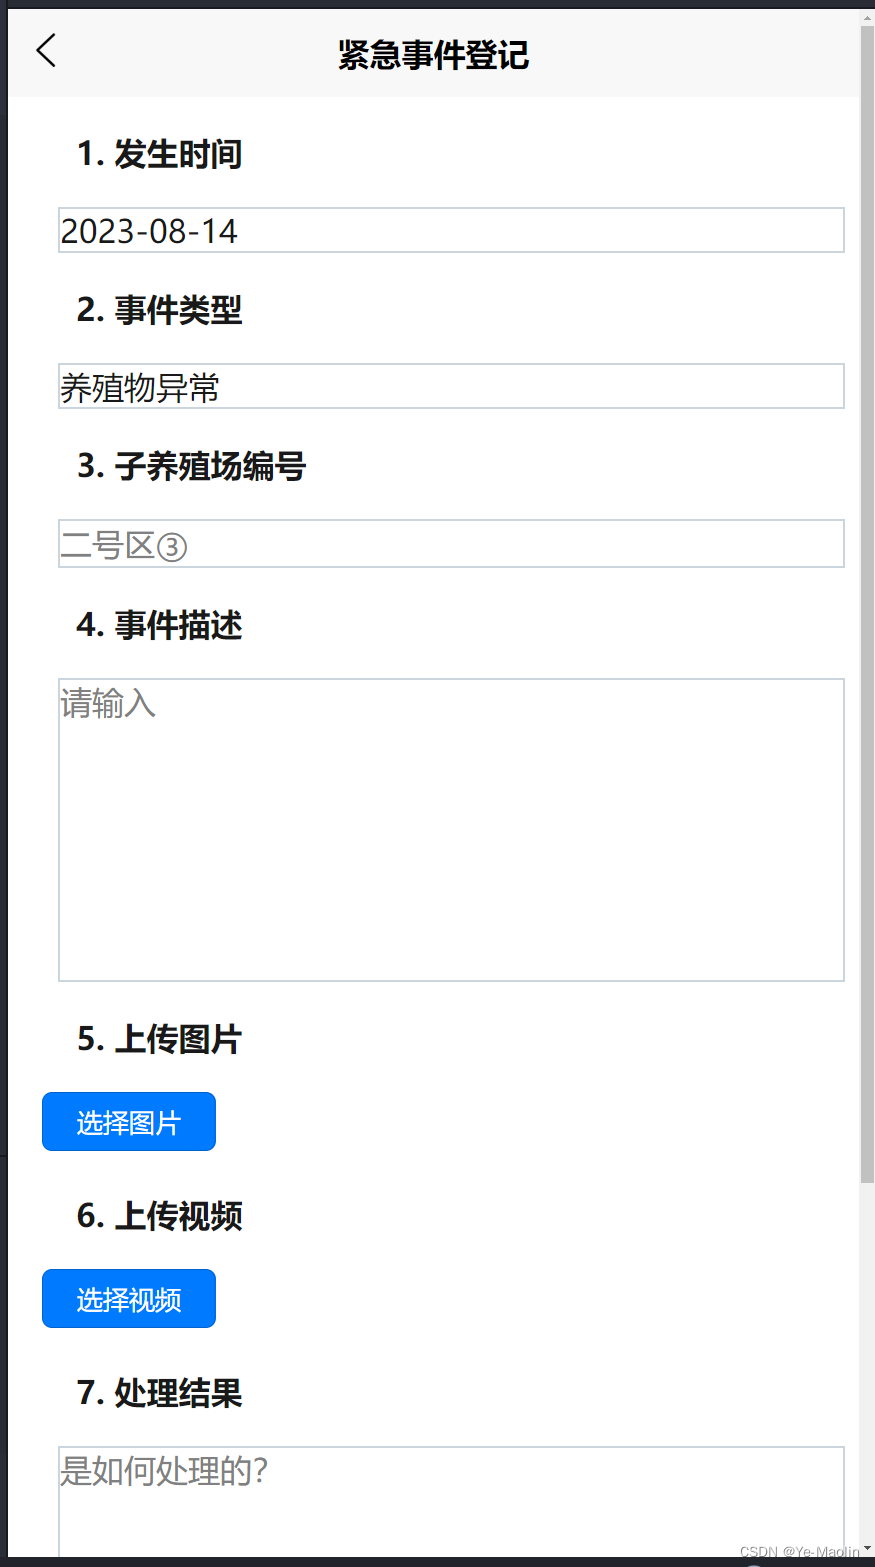Image resolution: width=875 pixels, height=1567 pixels.
Task: Click the scrollbar down arrow
Action: 867,1549
